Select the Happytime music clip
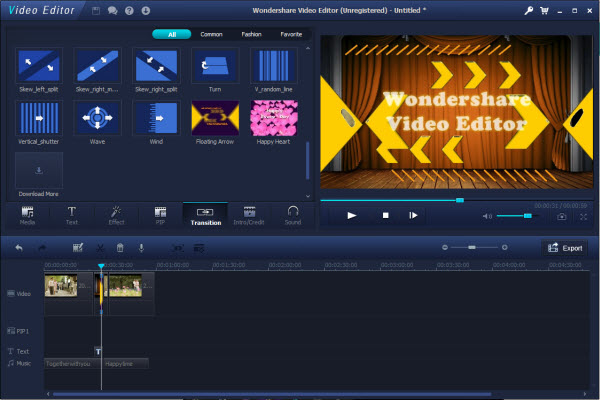The width and height of the screenshot is (600, 400). pos(126,364)
